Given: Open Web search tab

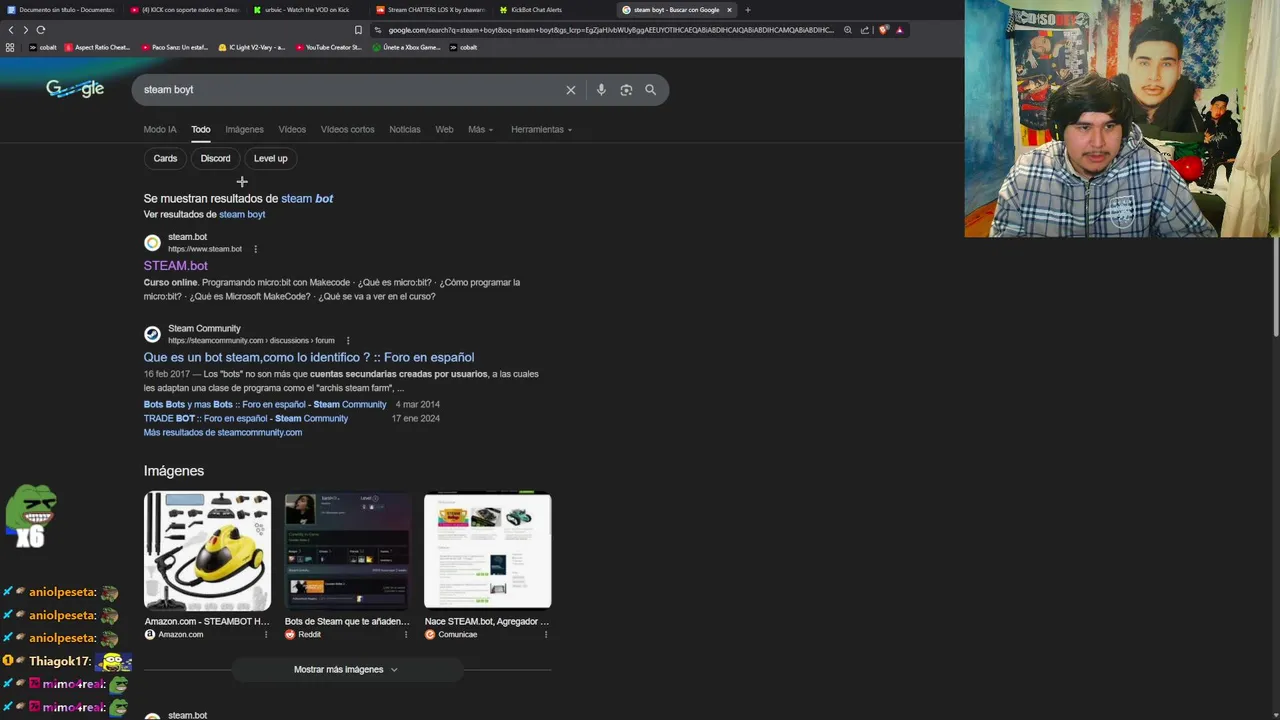Looking at the screenshot, I should [x=444, y=129].
